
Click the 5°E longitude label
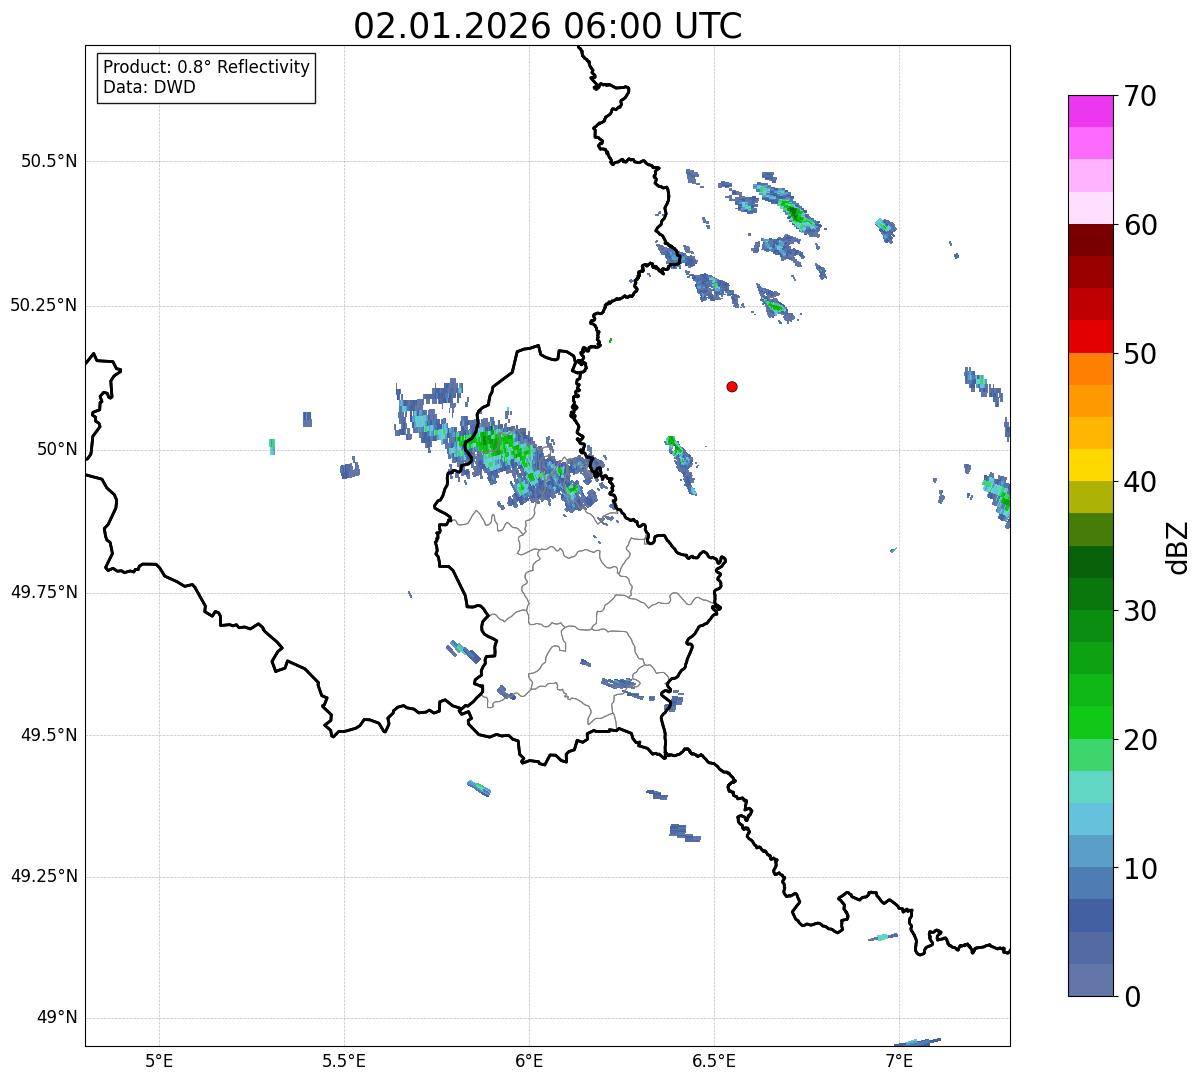[159, 1060]
